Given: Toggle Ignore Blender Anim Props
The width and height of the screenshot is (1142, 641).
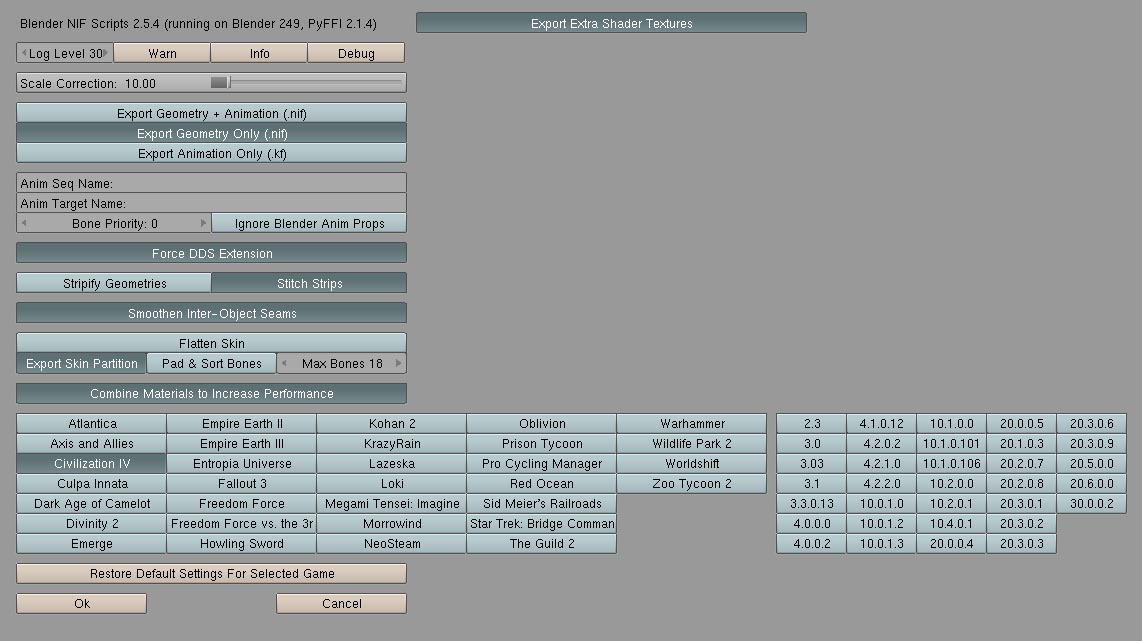Looking at the screenshot, I should coord(309,224).
